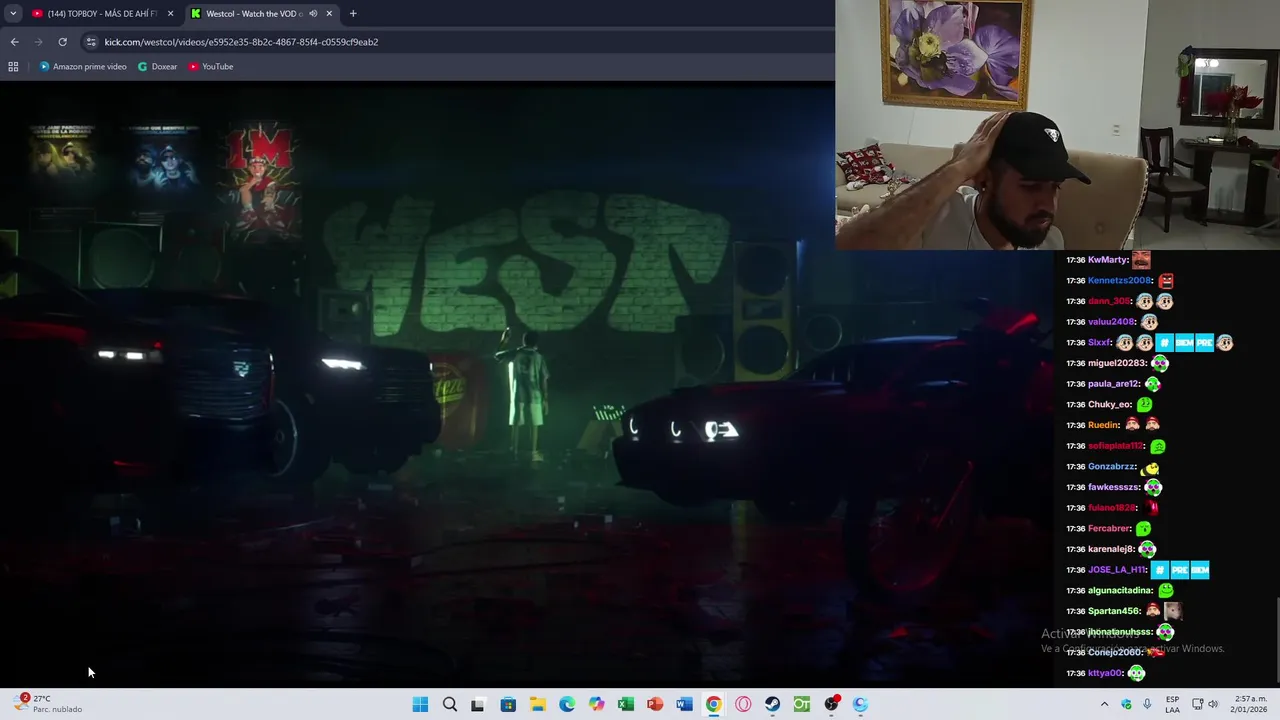The width and height of the screenshot is (1280, 720).
Task: Launch Microsoft Edge from the taskbar
Action: [567, 704]
